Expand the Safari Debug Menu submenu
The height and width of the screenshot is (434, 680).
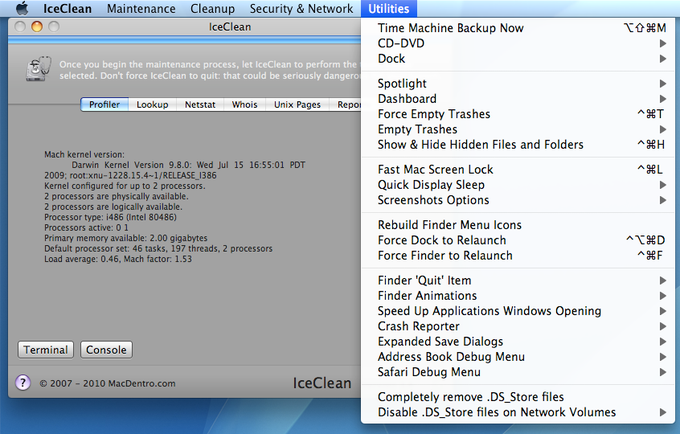tap(519, 372)
